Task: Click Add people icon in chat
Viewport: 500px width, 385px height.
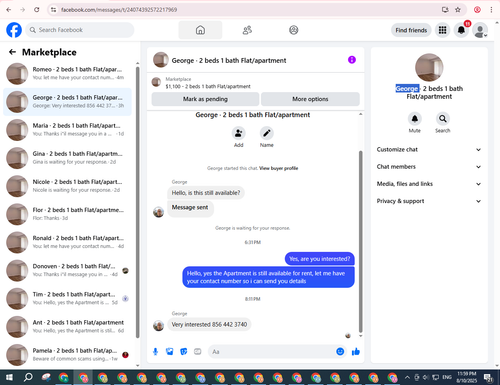Action: [238, 133]
